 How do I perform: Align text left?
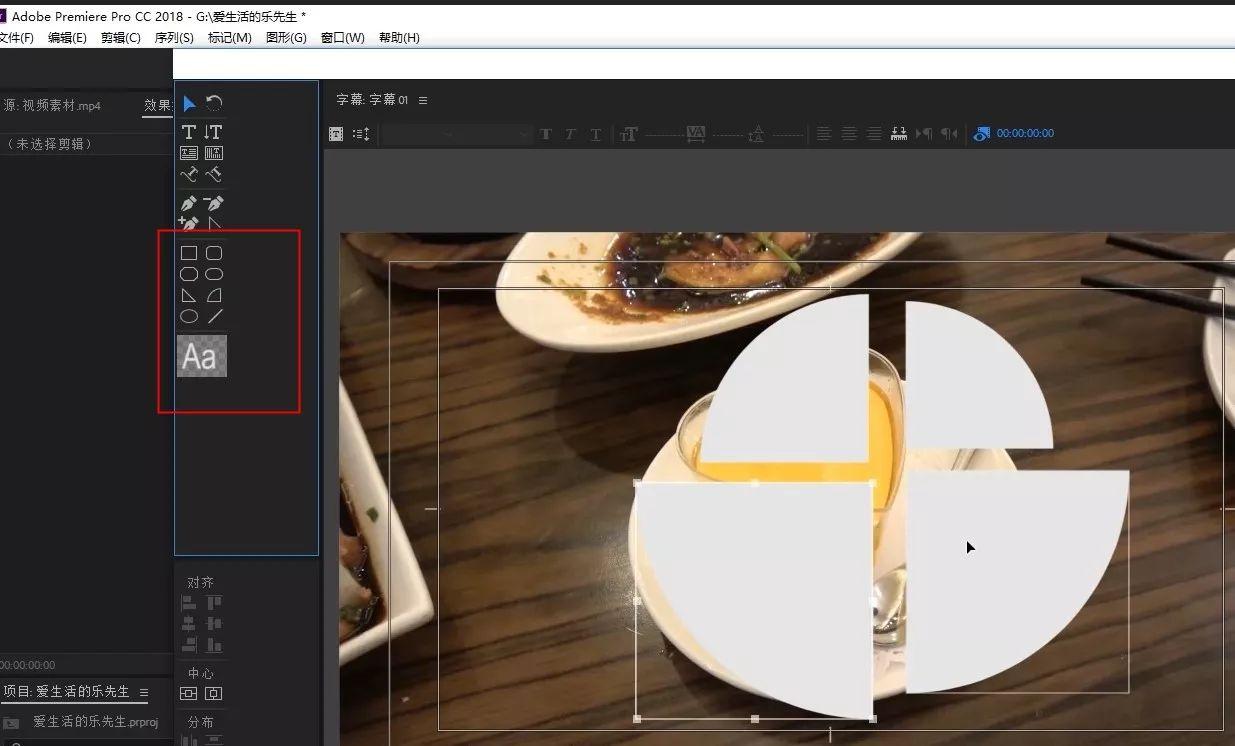(x=824, y=133)
